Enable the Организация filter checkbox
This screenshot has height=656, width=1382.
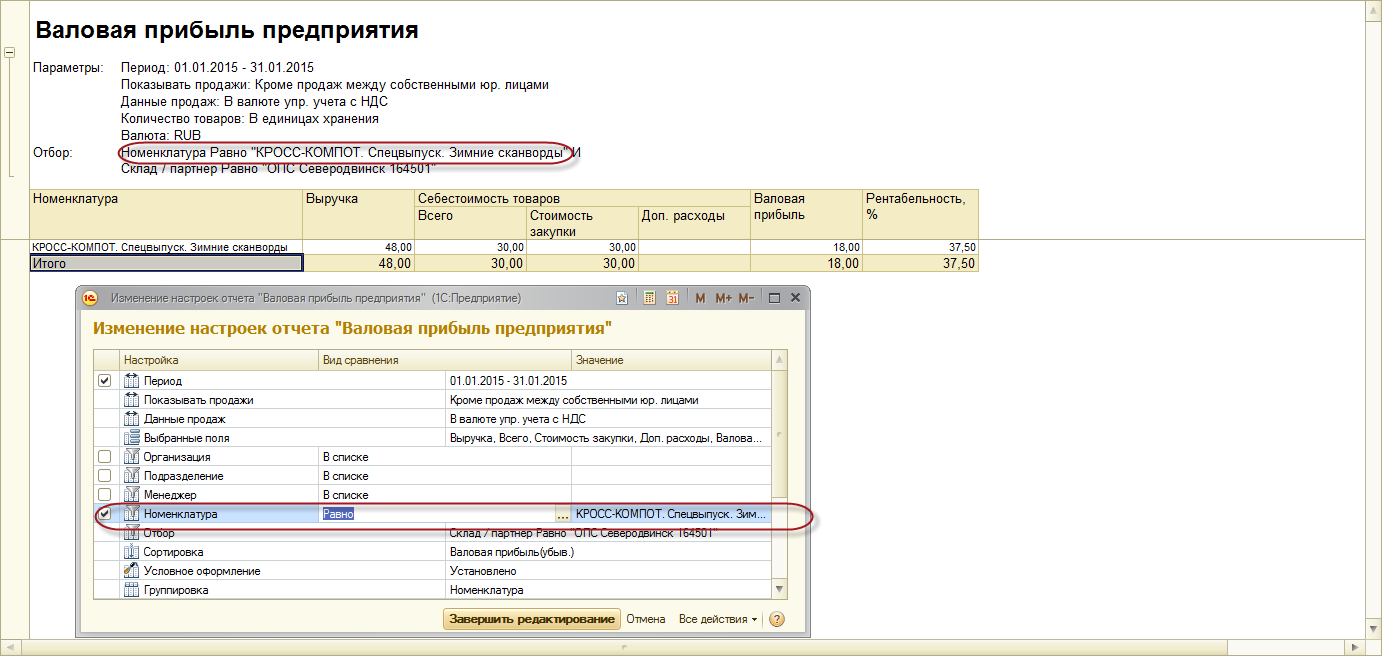(104, 457)
